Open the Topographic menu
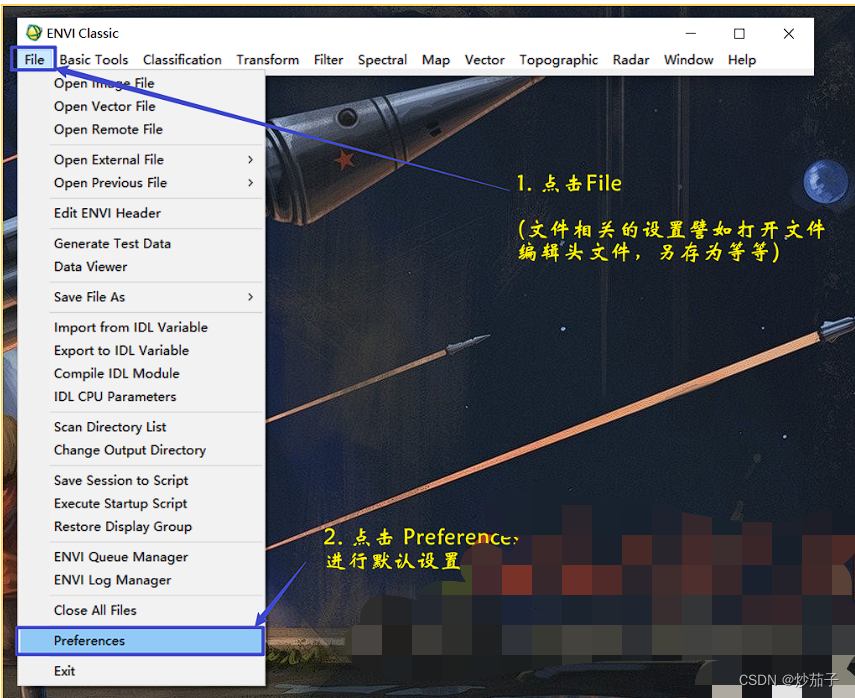This screenshot has width=855, height=698. click(x=558, y=59)
